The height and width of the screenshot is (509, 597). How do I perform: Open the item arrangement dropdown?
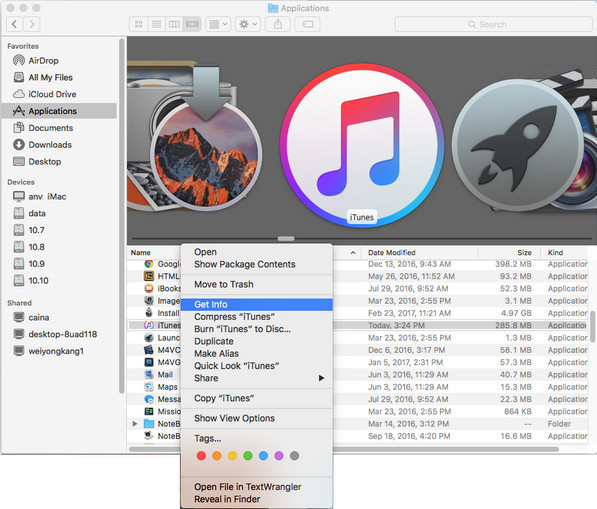coord(218,24)
